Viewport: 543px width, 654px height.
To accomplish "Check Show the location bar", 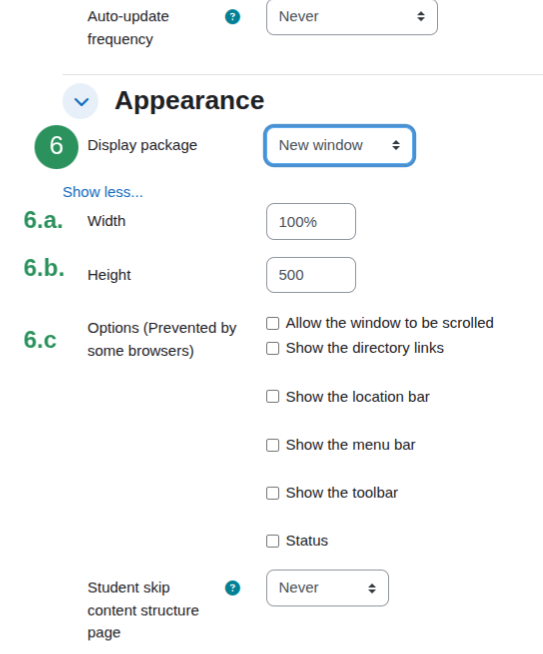I will coord(273,397).
